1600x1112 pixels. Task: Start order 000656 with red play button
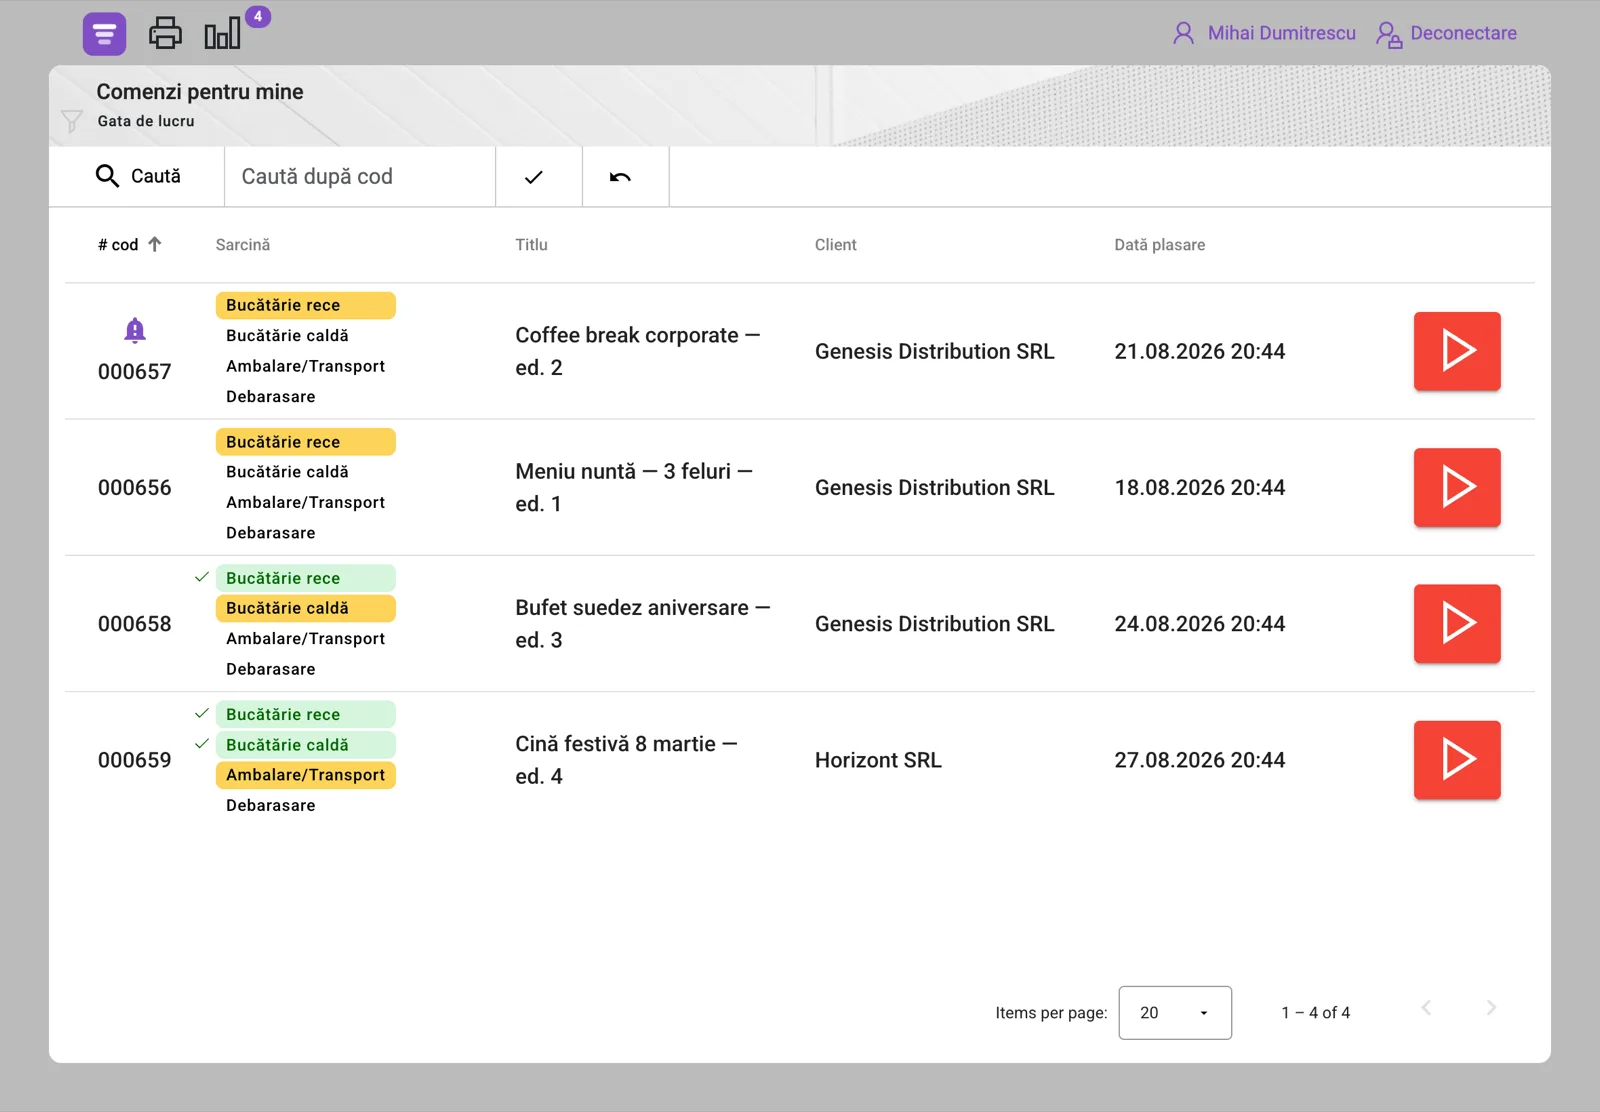[x=1457, y=487]
